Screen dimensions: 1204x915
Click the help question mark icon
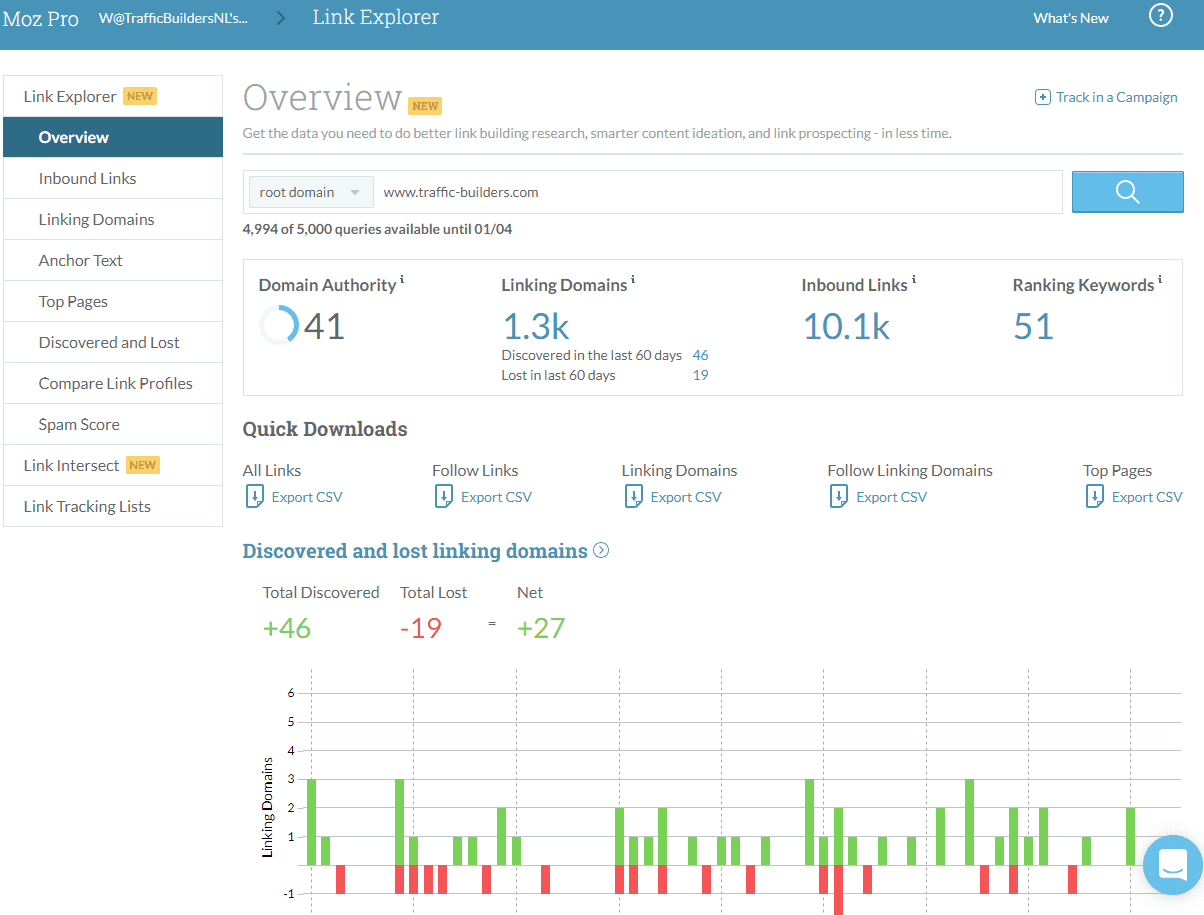point(1160,16)
